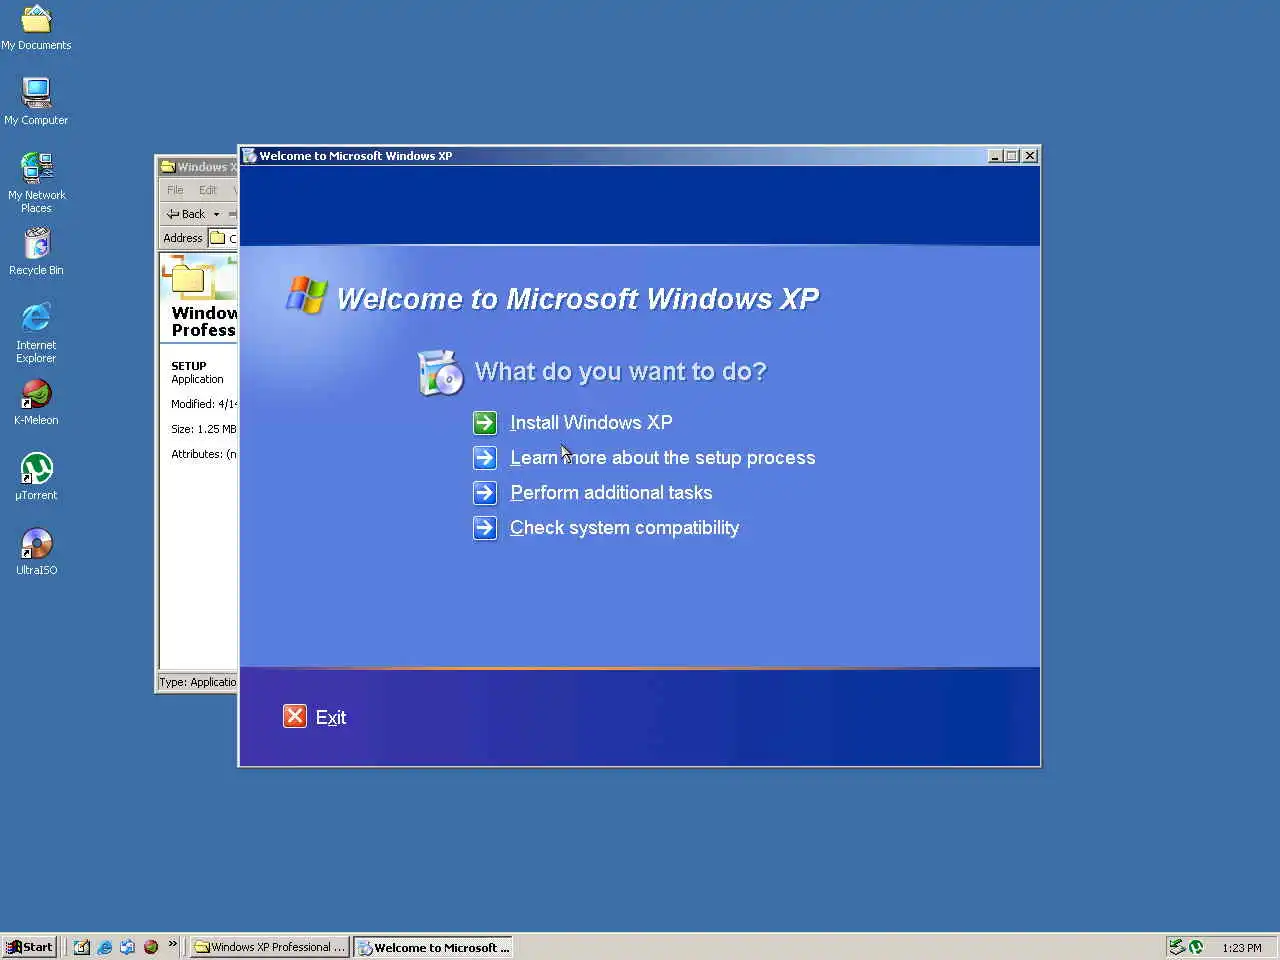Click the setup icon in the Welcome window title bar
The image size is (1280, 960).
pyautogui.click(x=250, y=156)
